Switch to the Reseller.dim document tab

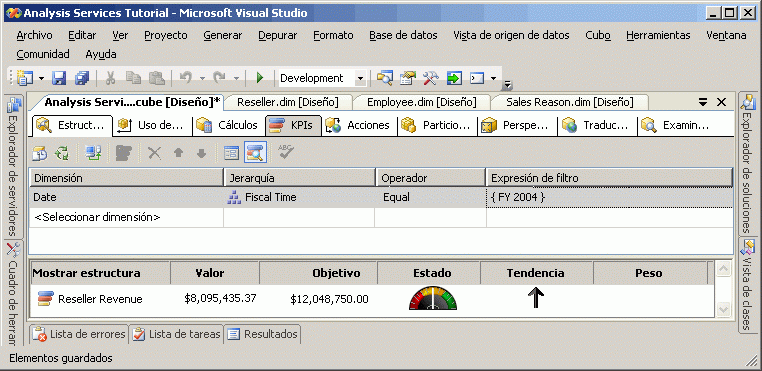coord(287,102)
